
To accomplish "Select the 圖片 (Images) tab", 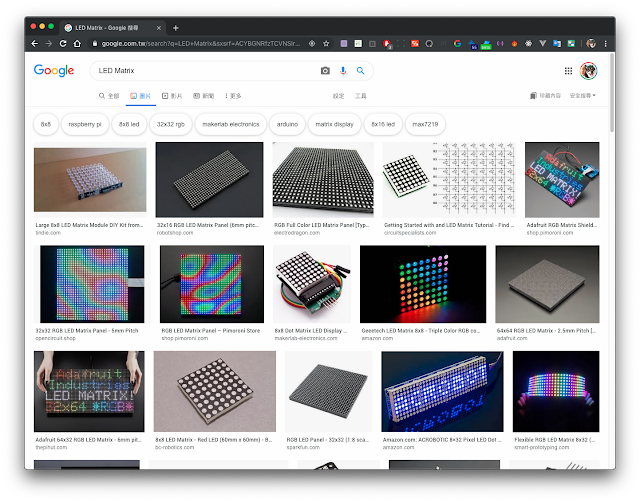I will [141, 96].
